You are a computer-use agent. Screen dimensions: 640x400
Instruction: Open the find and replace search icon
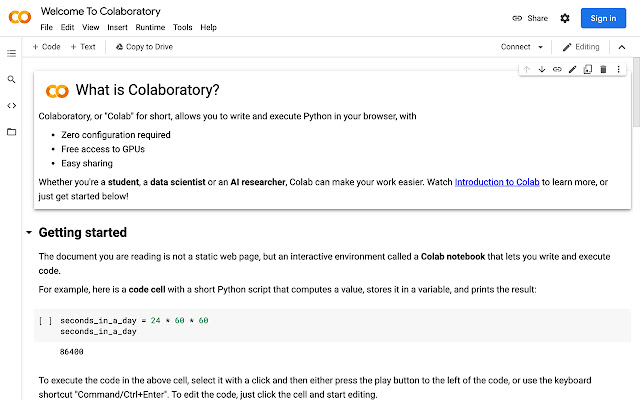pyautogui.click(x=11, y=79)
